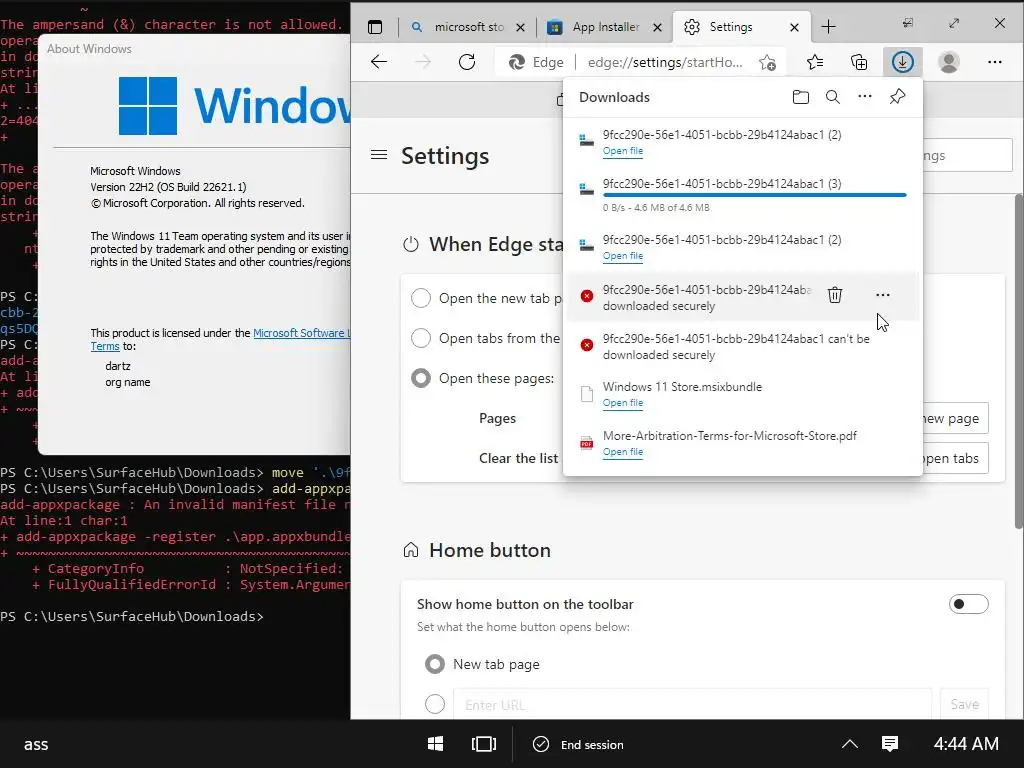Switch to the App Installer tab
The image size is (1024, 768).
[605, 27]
